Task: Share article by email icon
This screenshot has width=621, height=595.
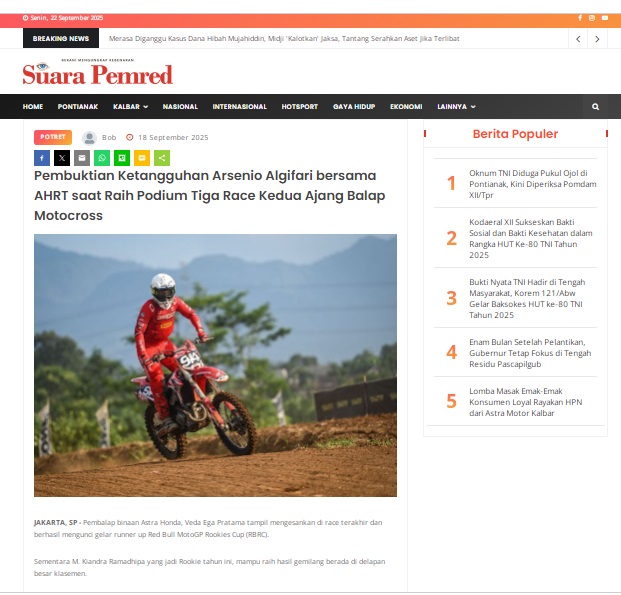Action: [82, 158]
